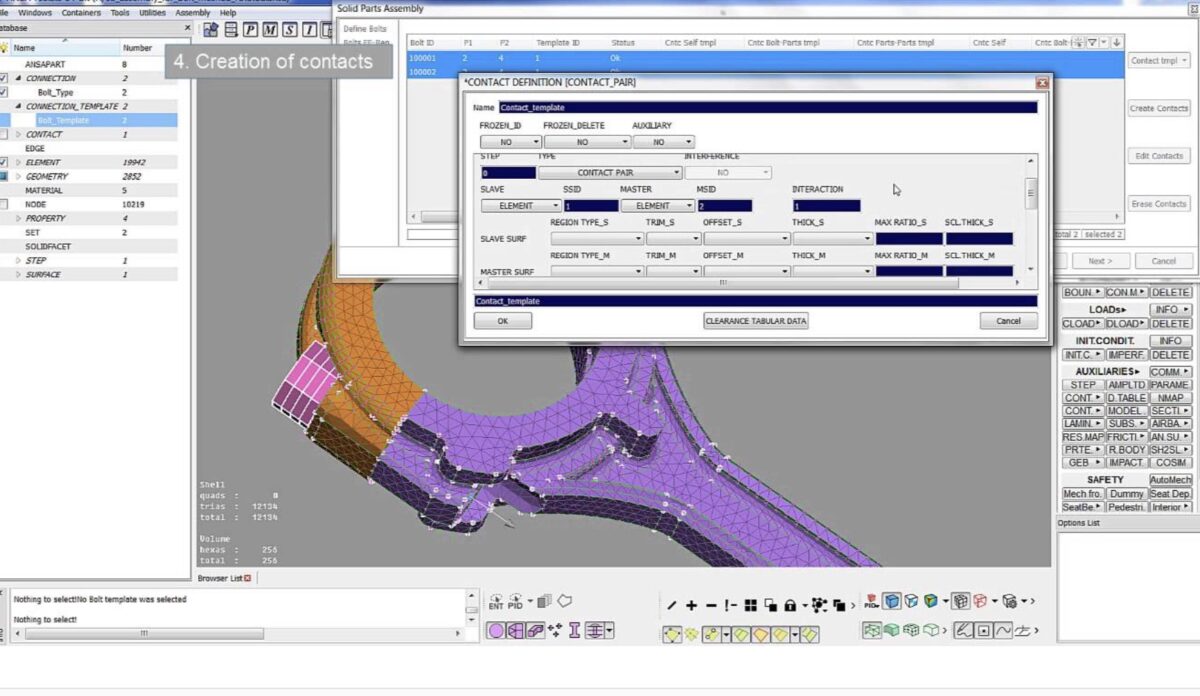The height and width of the screenshot is (696, 1200).
Task: Click the plus icon in bottom toolbar
Action: 691,605
